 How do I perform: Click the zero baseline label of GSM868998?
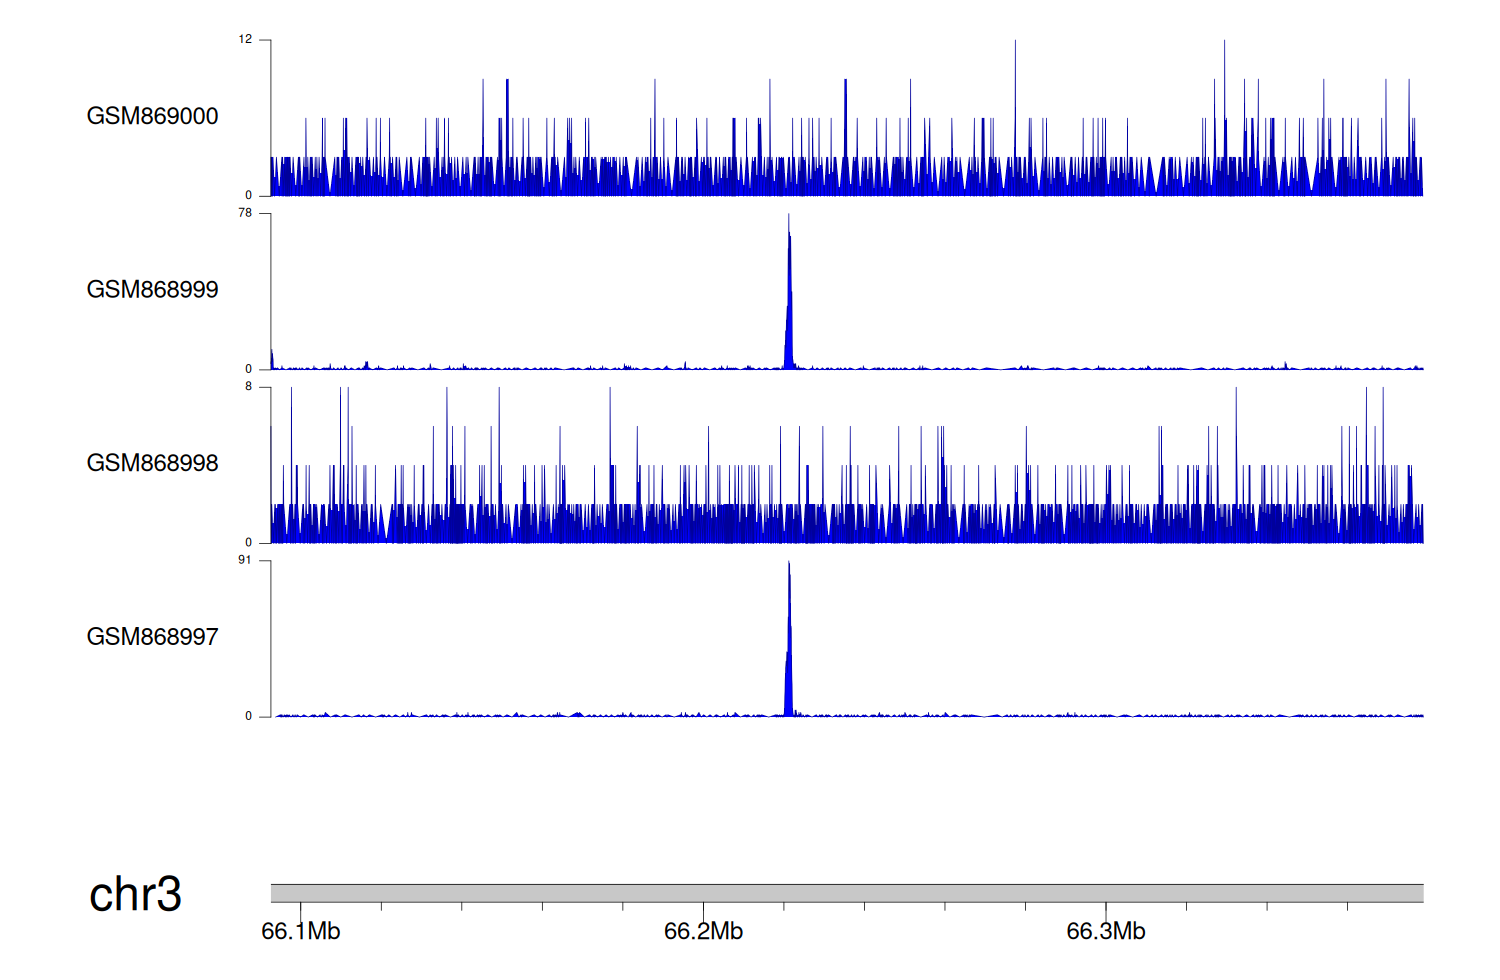pyautogui.click(x=248, y=542)
